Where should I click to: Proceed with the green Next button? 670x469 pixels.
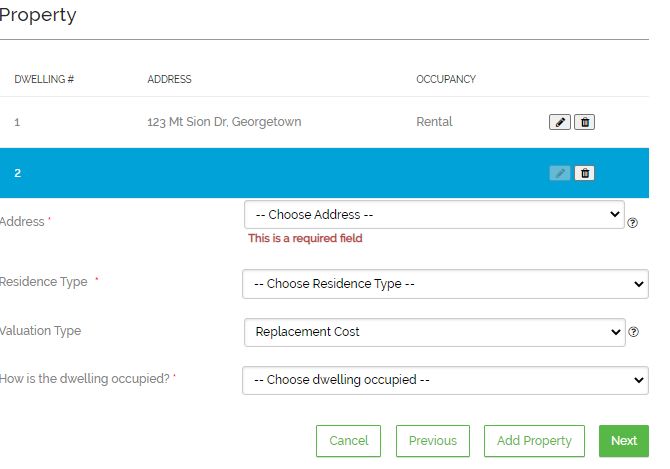pos(624,441)
